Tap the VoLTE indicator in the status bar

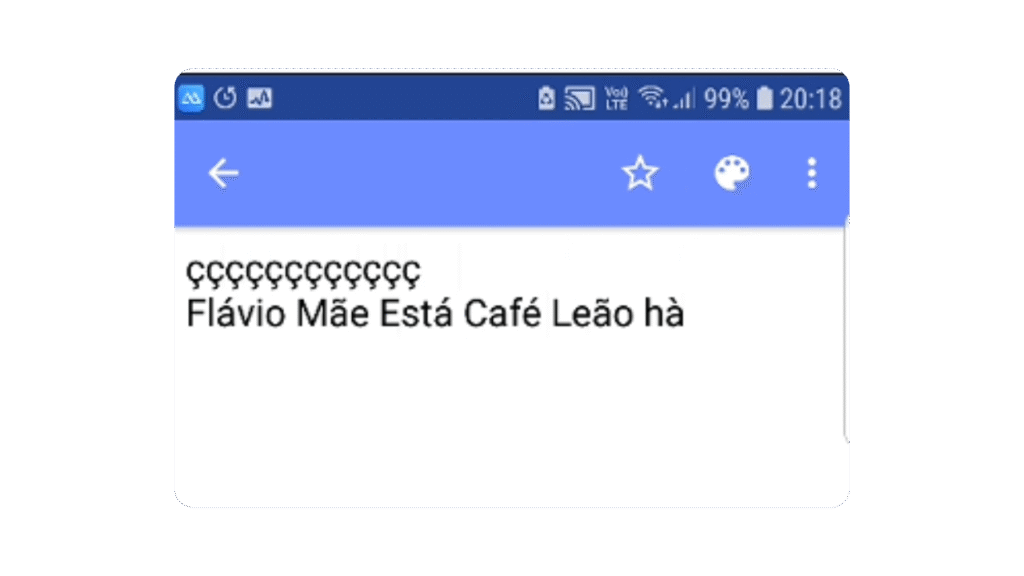point(616,99)
